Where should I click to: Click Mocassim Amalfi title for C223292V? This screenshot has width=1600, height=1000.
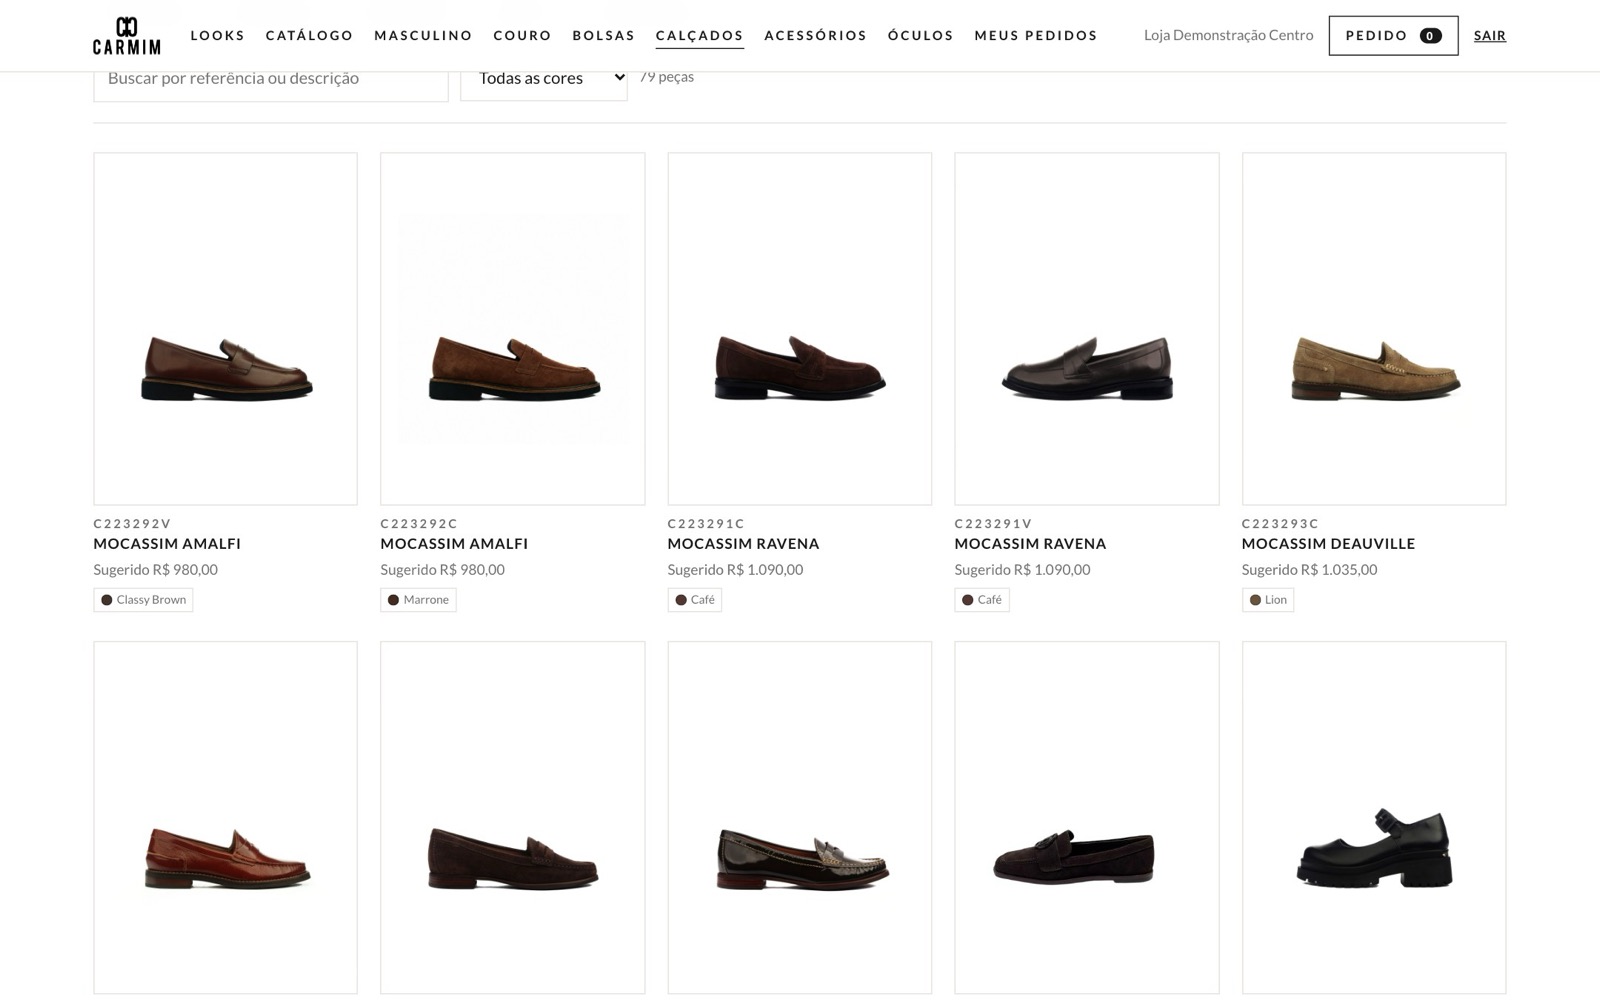pos(167,544)
